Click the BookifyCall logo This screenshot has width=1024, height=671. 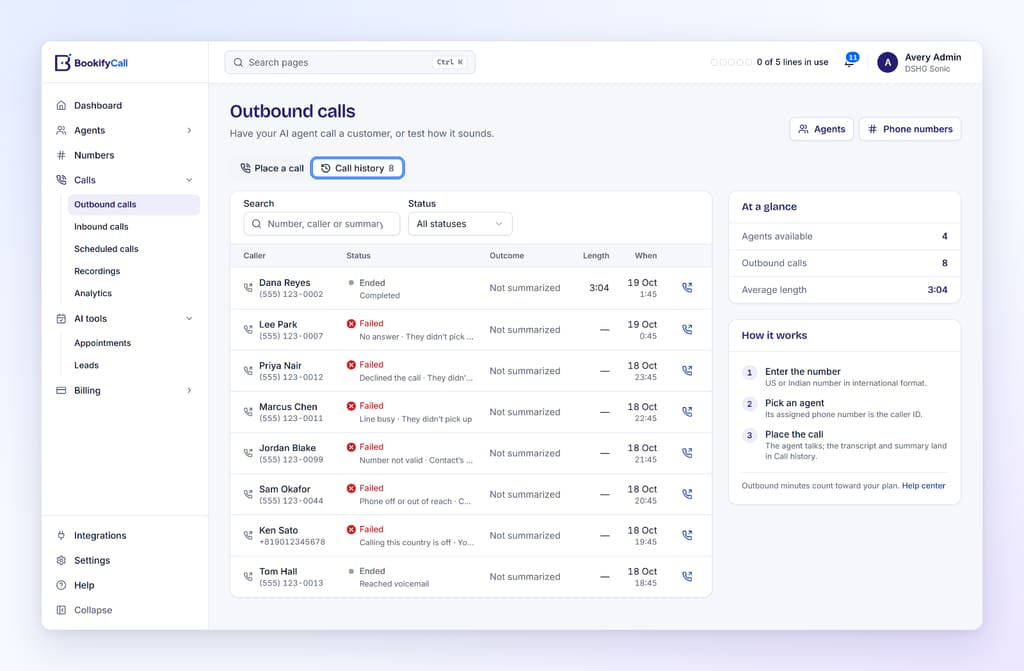[91, 63]
